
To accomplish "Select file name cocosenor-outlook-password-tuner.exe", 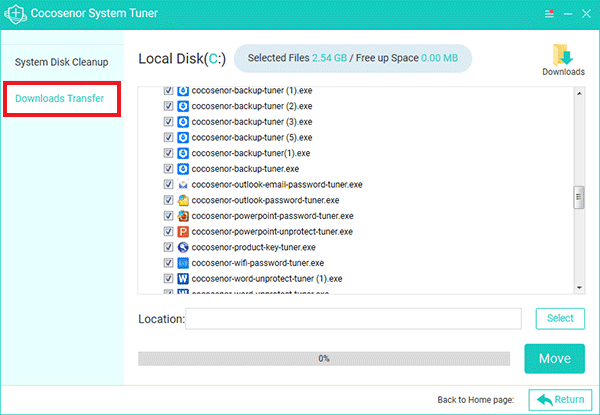I will 266,200.
